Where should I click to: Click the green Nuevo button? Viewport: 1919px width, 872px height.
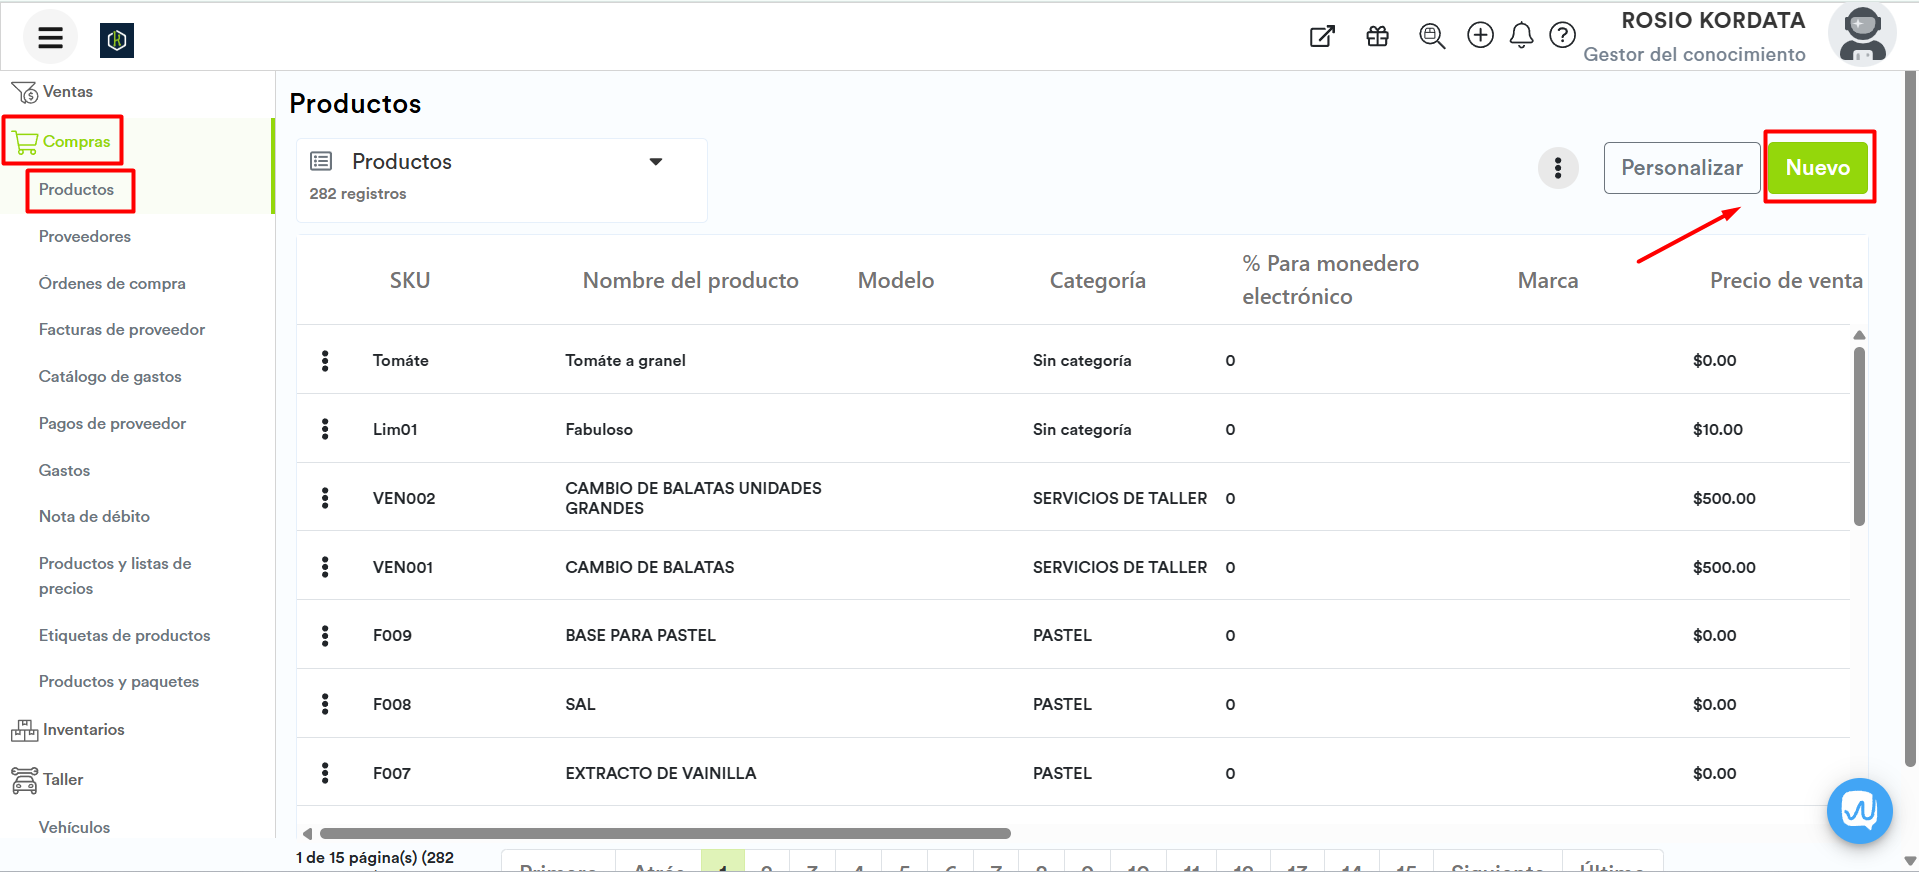click(x=1817, y=168)
